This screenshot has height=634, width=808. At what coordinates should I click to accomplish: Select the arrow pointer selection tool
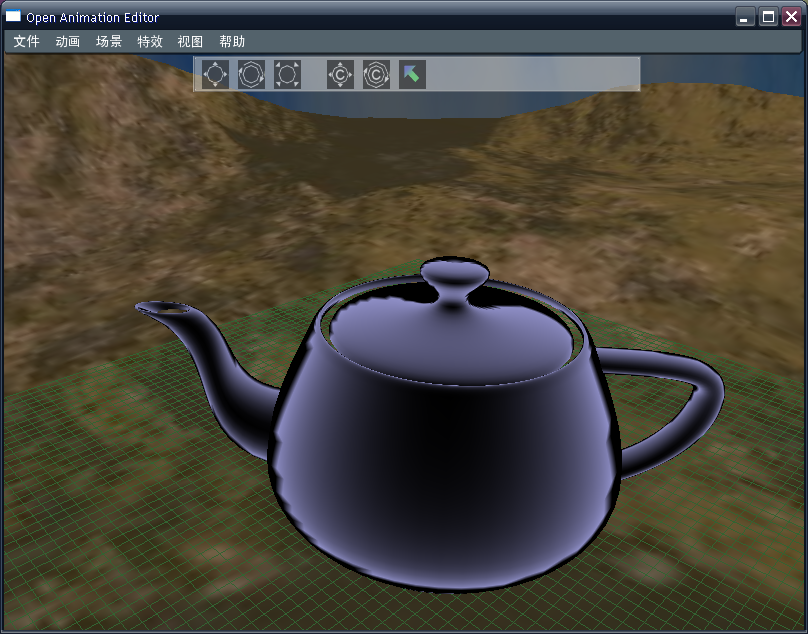coord(412,74)
